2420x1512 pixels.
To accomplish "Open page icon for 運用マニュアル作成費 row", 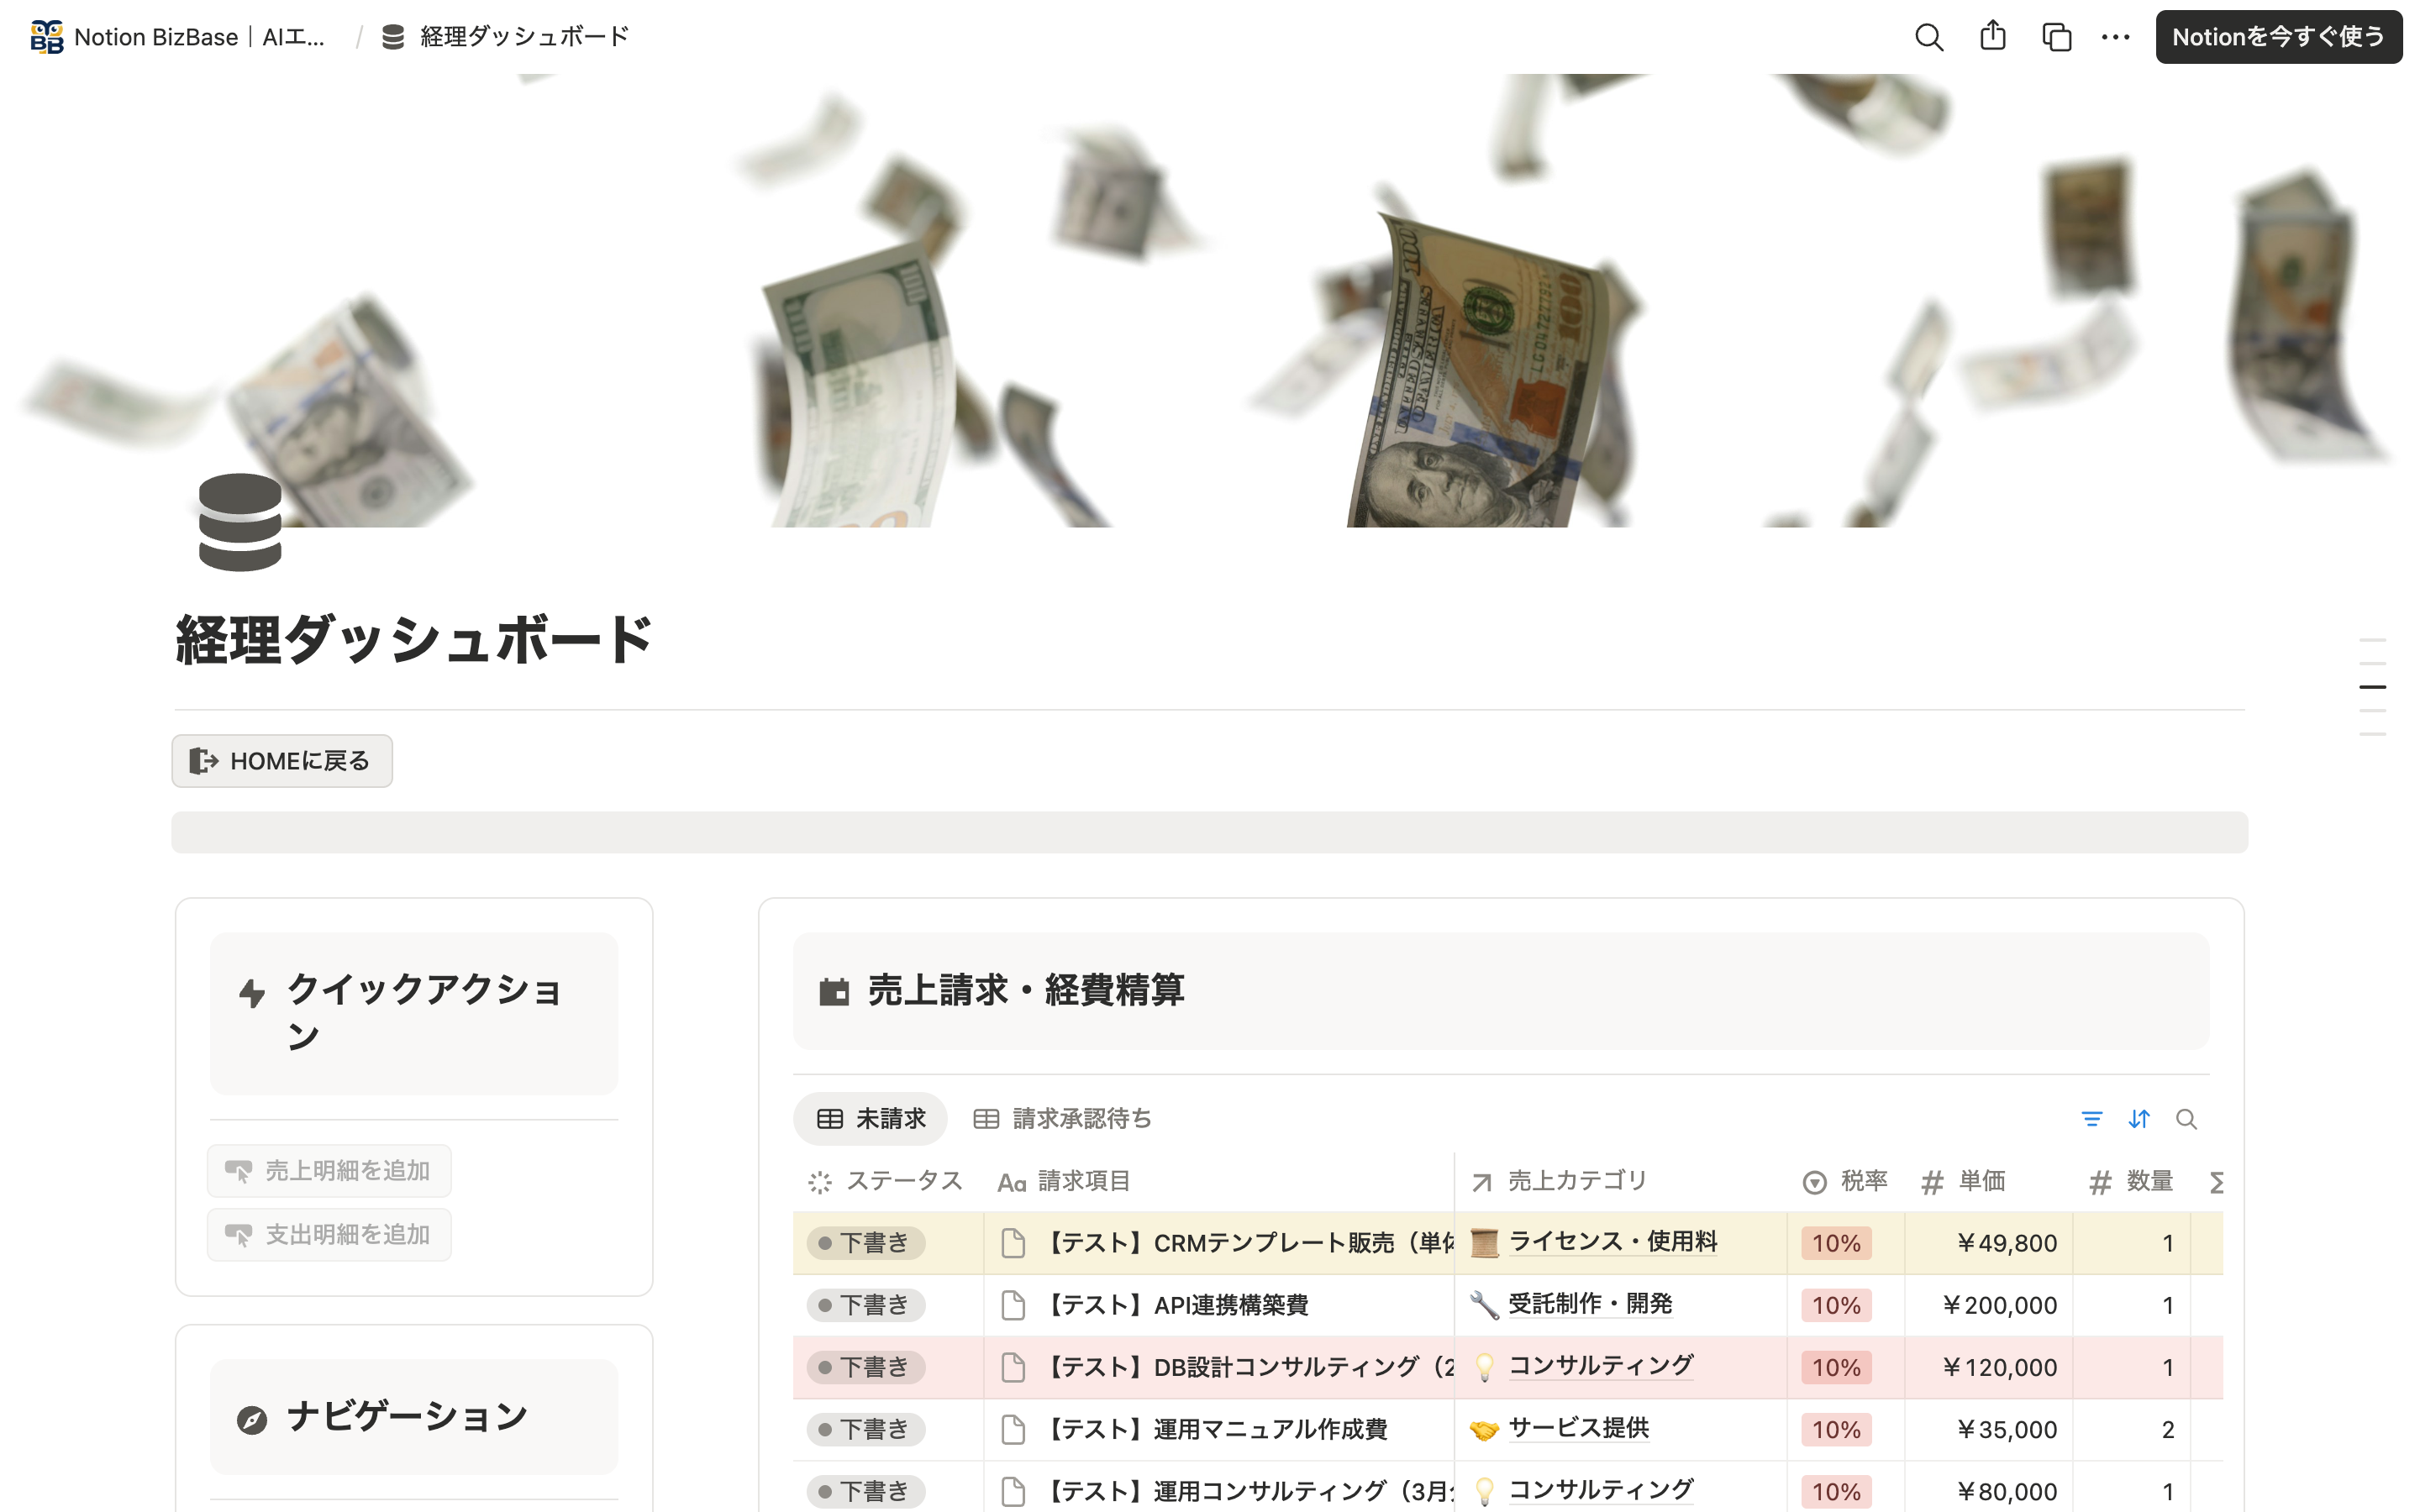I will (1013, 1429).
